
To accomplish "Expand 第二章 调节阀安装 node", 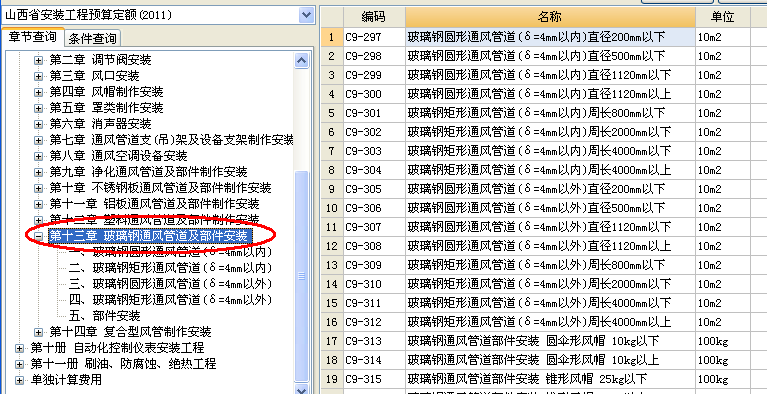I will tap(38, 60).
